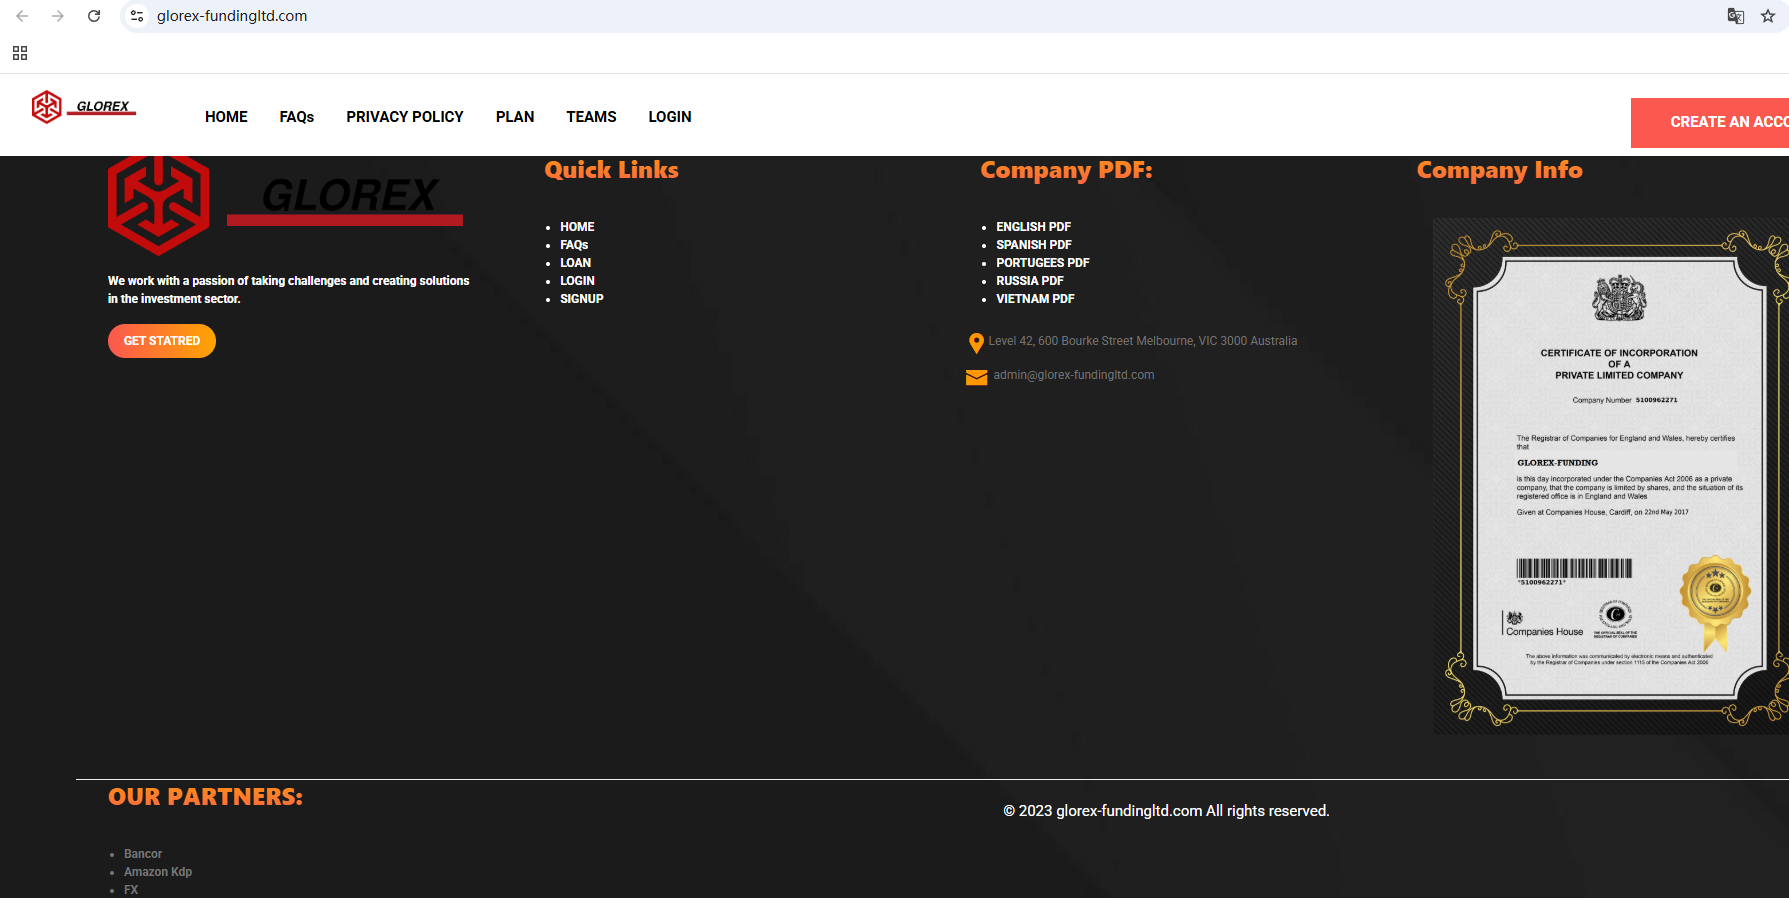This screenshot has height=901, width=1789.
Task: Click the FX partner entry
Action: click(131, 890)
